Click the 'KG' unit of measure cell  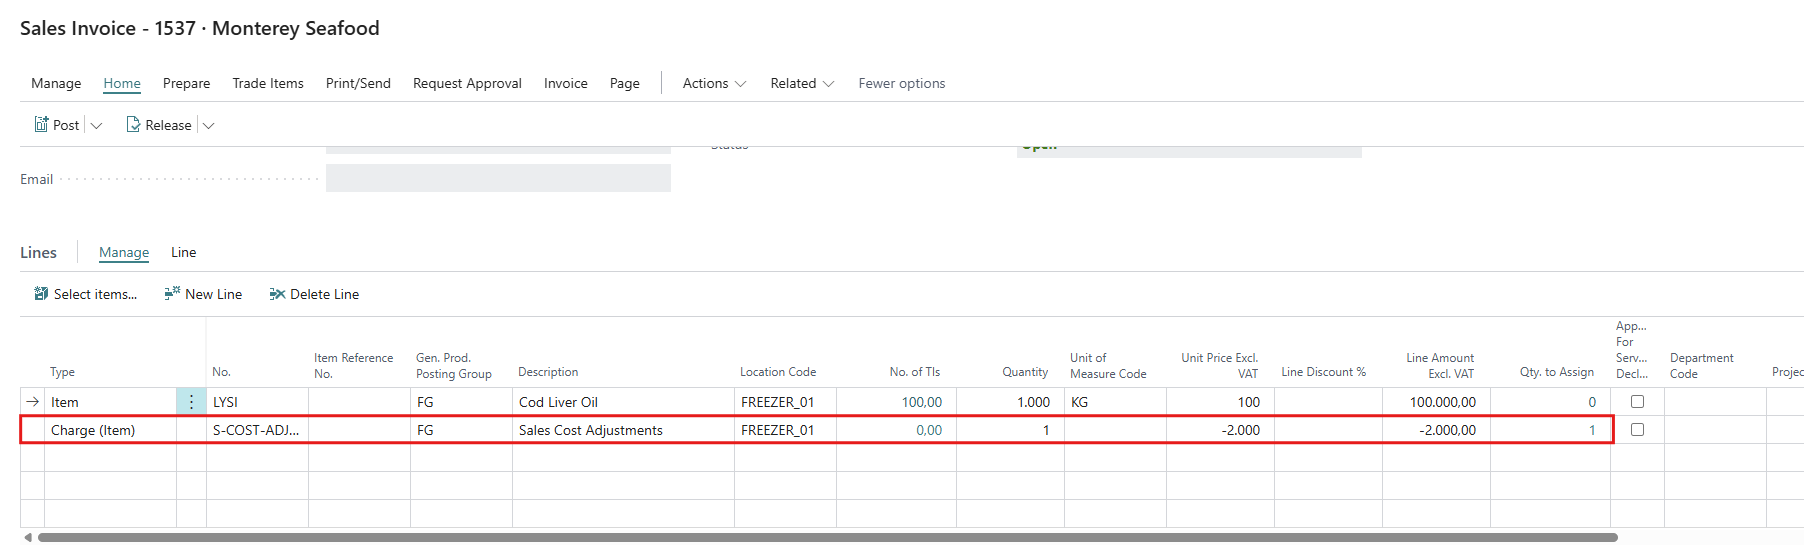pos(1115,402)
